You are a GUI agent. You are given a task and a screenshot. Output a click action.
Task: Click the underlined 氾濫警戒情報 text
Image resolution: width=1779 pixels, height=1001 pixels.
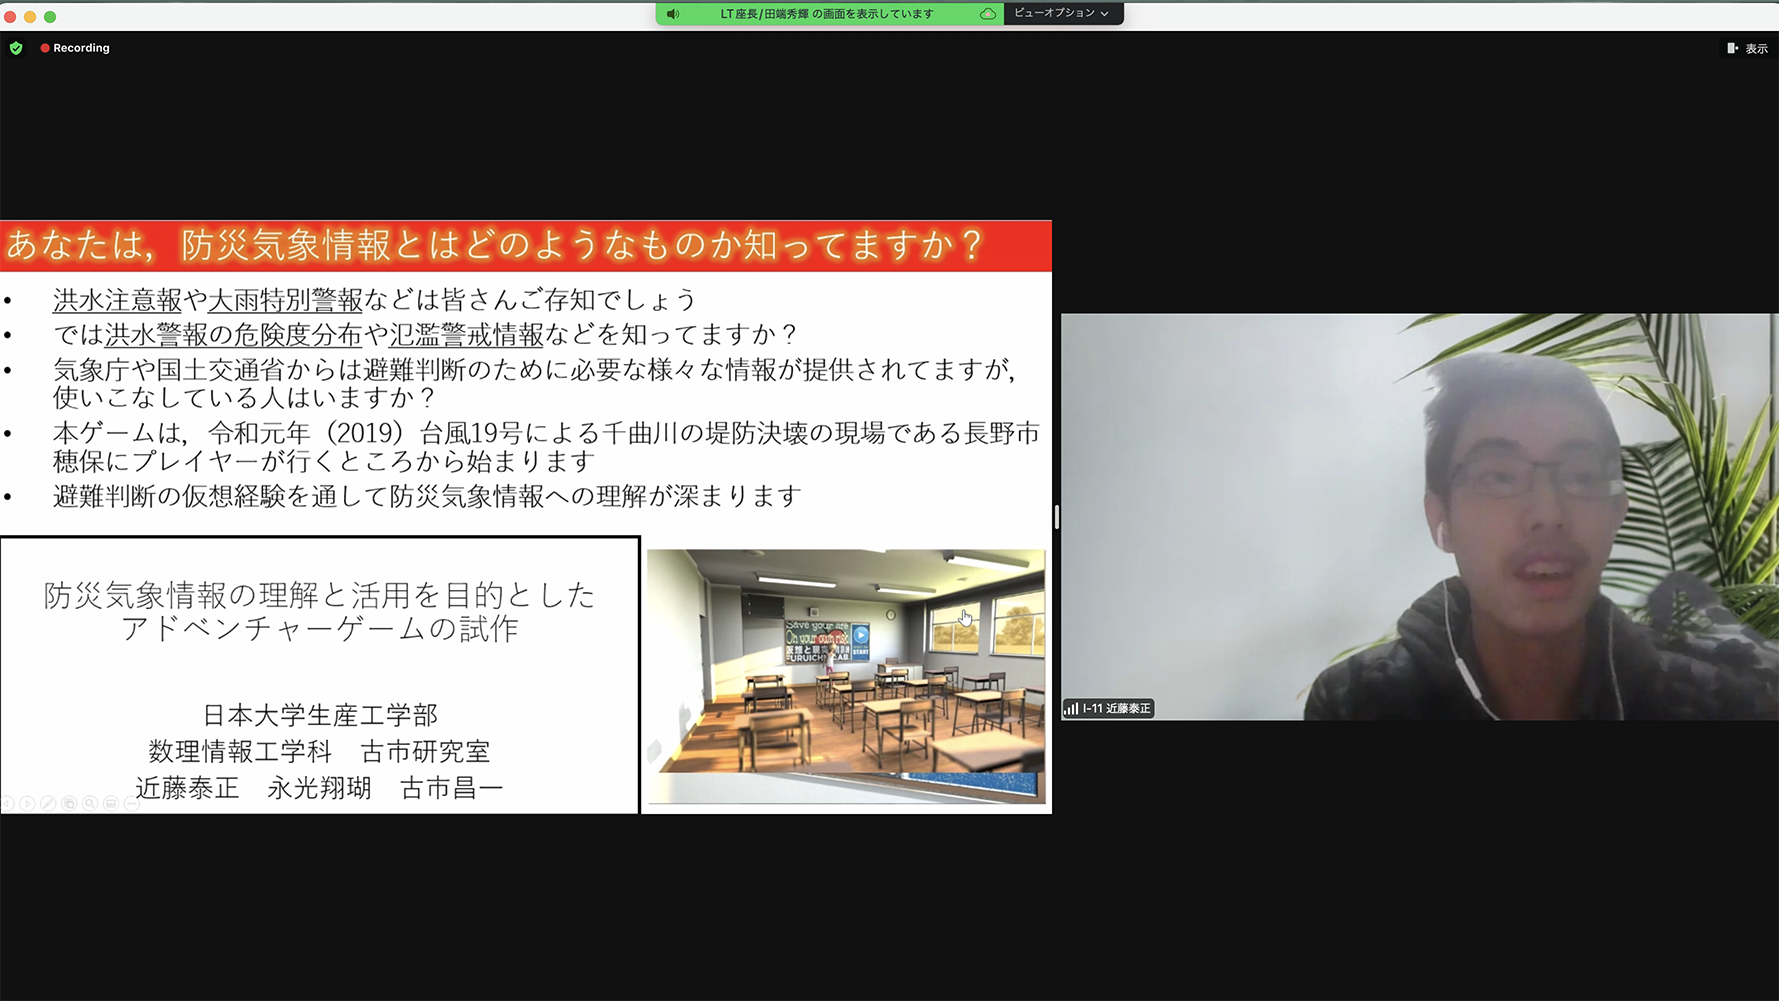click(466, 334)
